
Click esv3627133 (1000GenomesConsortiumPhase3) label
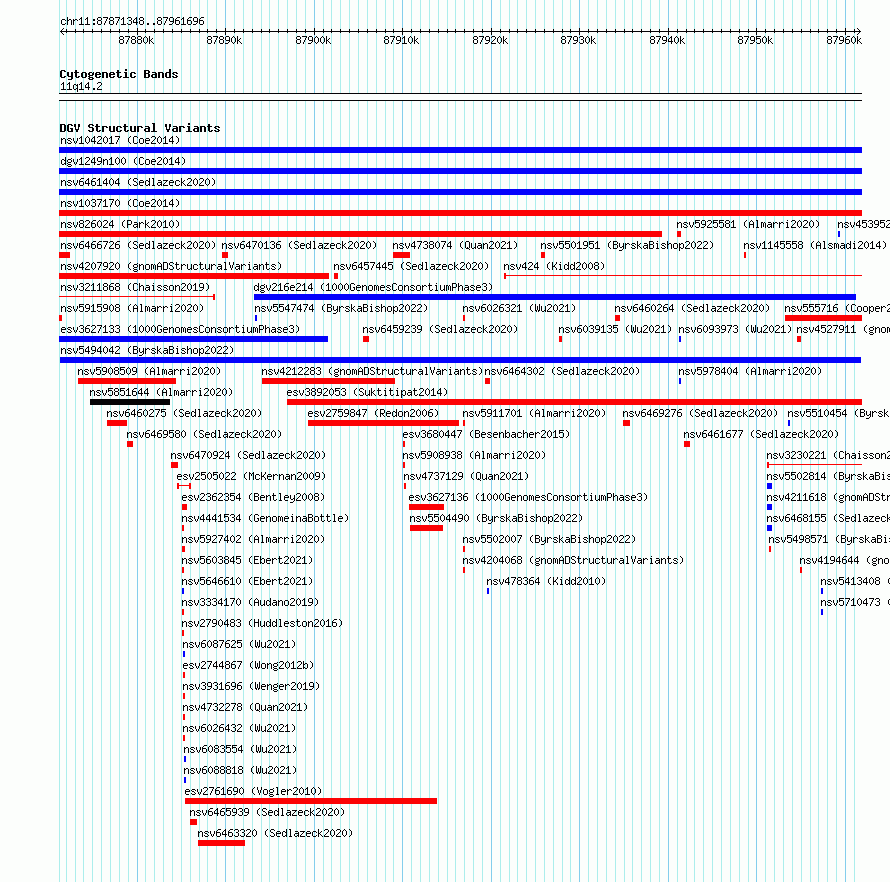pyautogui.click(x=180, y=329)
